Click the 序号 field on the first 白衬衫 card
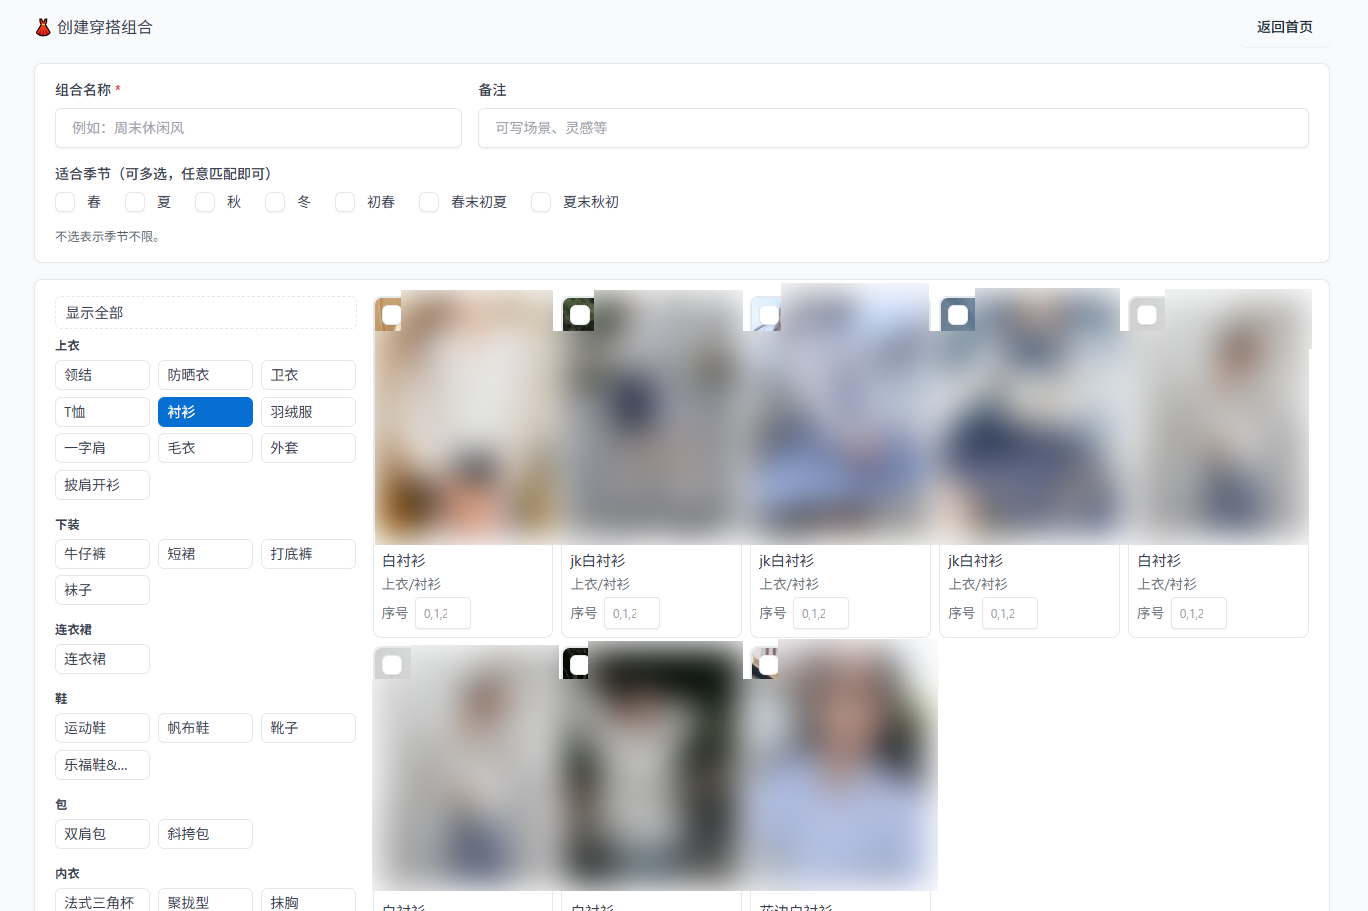The height and width of the screenshot is (911, 1368). tap(442, 613)
